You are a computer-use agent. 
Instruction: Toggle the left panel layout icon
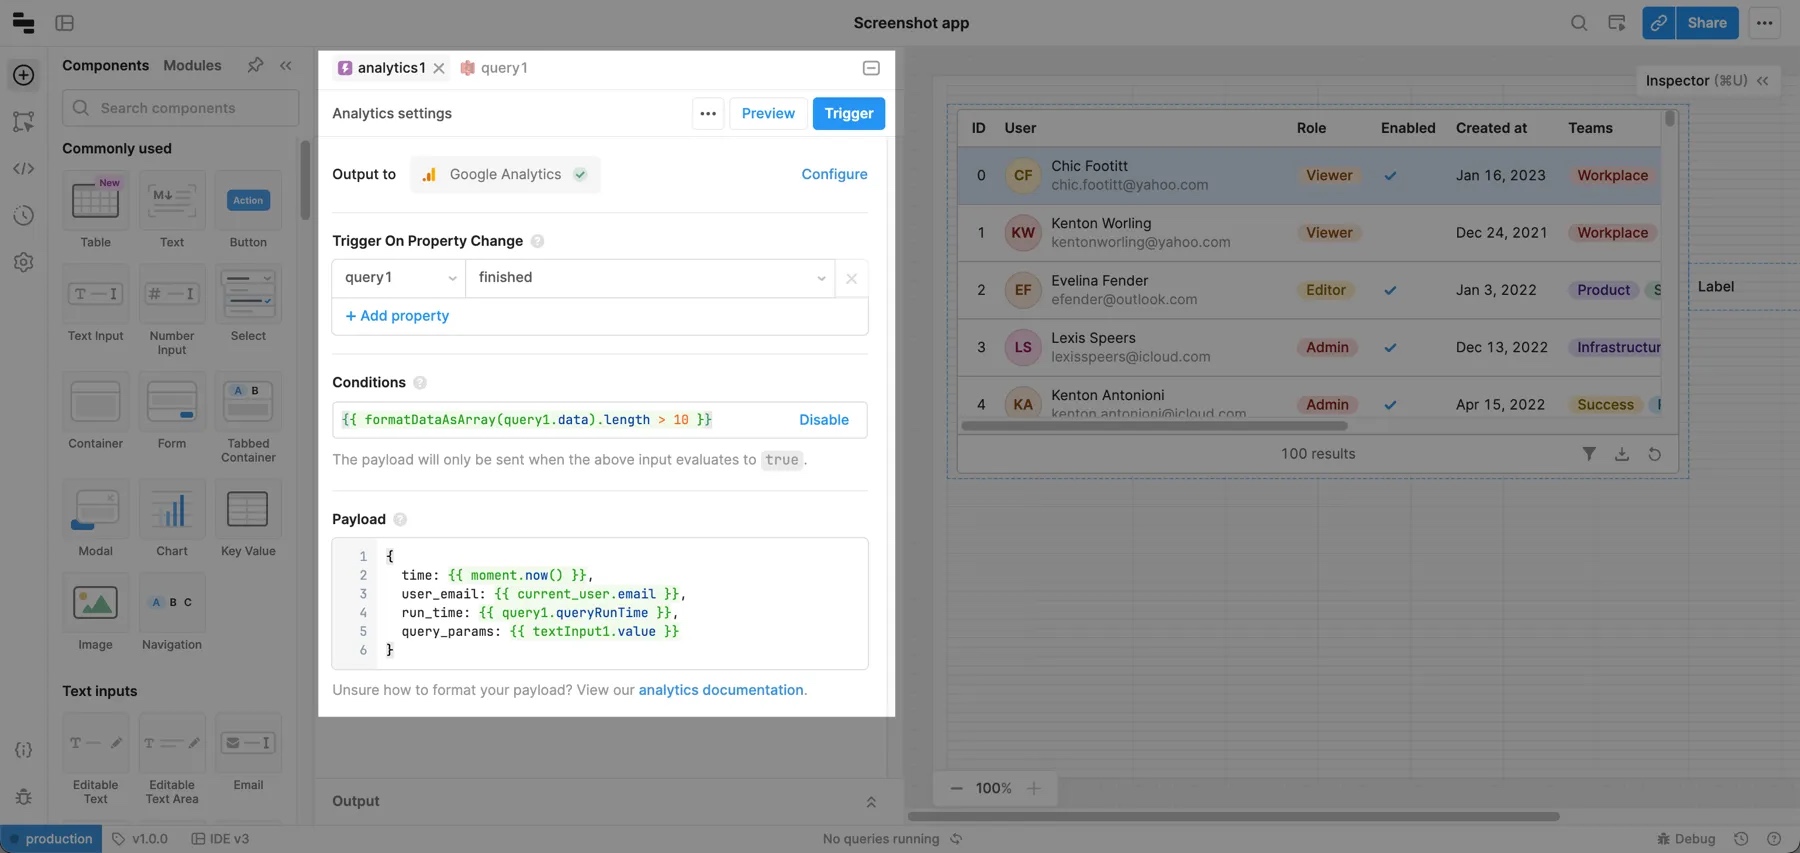tap(65, 23)
